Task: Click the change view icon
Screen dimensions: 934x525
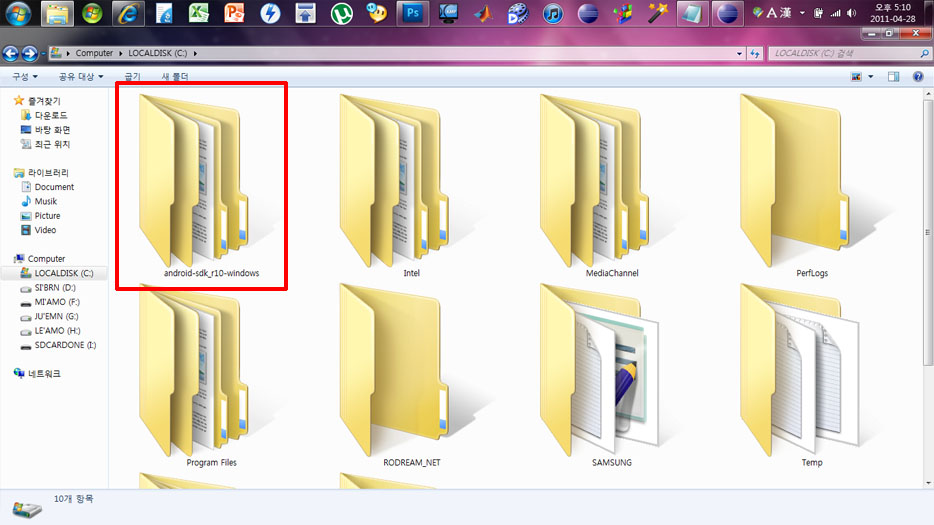Action: coord(856,76)
